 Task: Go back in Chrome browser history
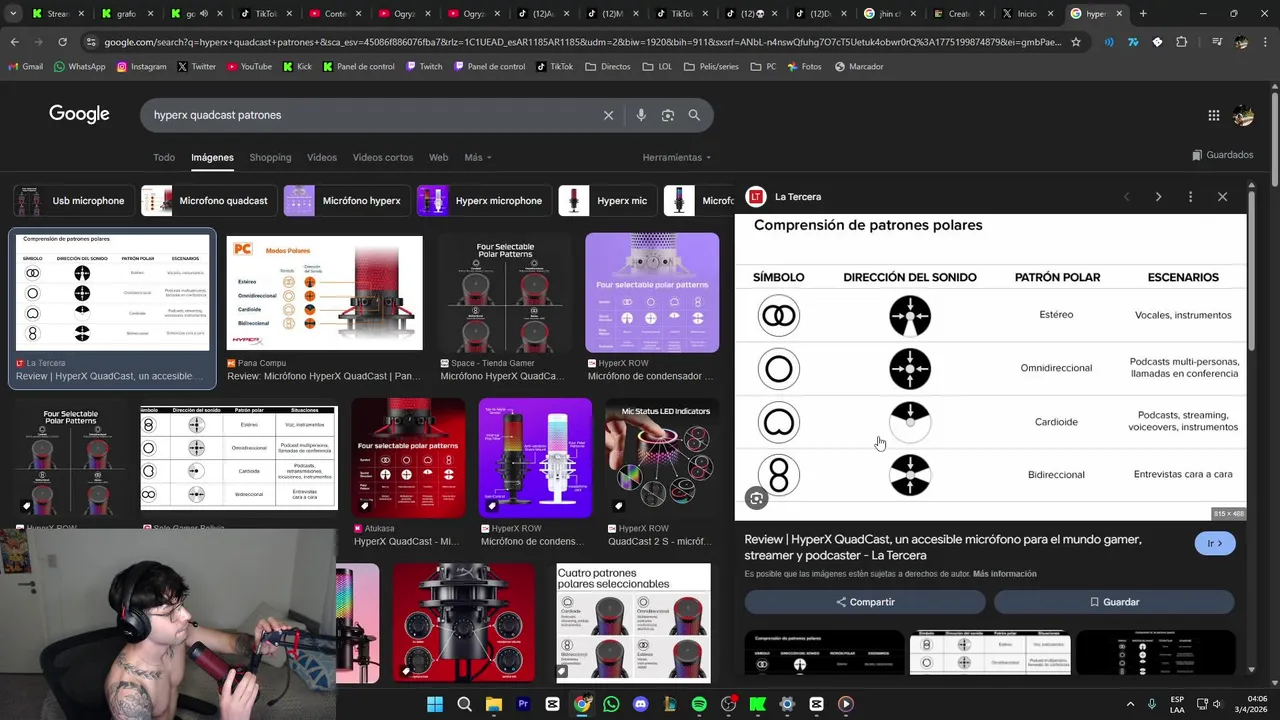click(x=14, y=42)
